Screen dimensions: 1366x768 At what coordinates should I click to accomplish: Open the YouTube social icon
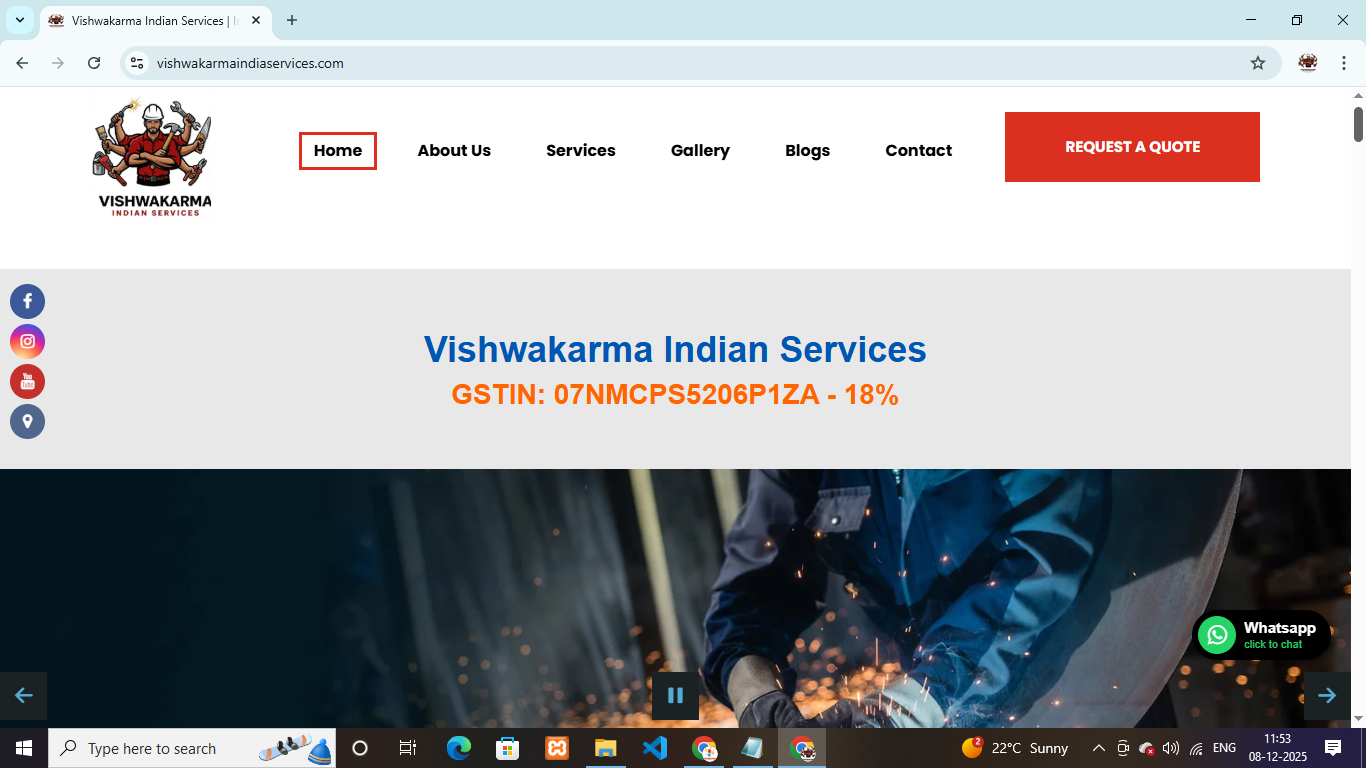pos(27,381)
